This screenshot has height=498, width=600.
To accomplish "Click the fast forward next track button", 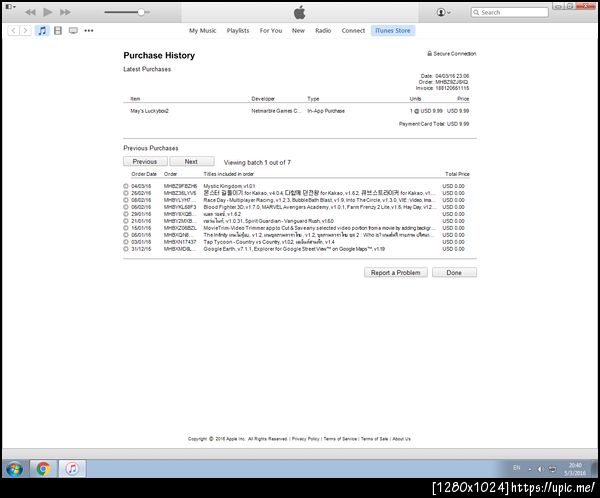I will click(x=65, y=12).
